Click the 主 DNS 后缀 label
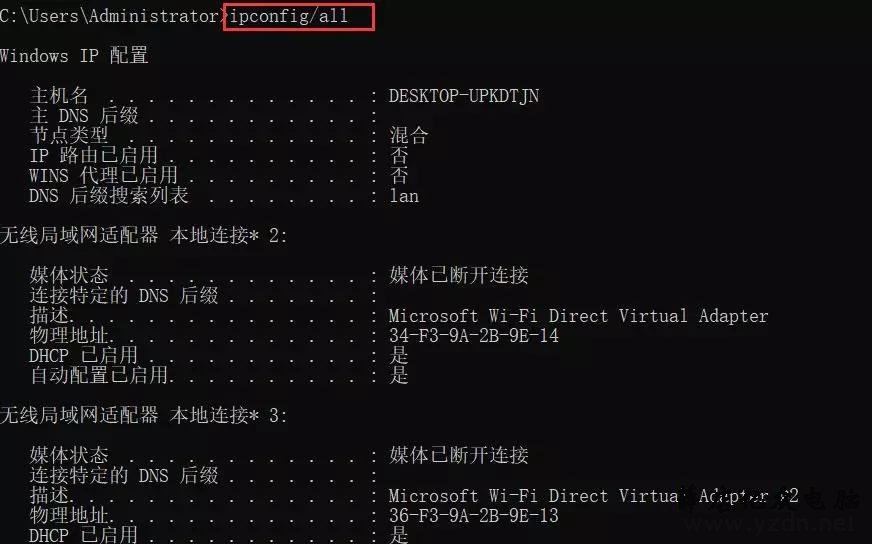The width and height of the screenshot is (872, 544). coord(84,116)
